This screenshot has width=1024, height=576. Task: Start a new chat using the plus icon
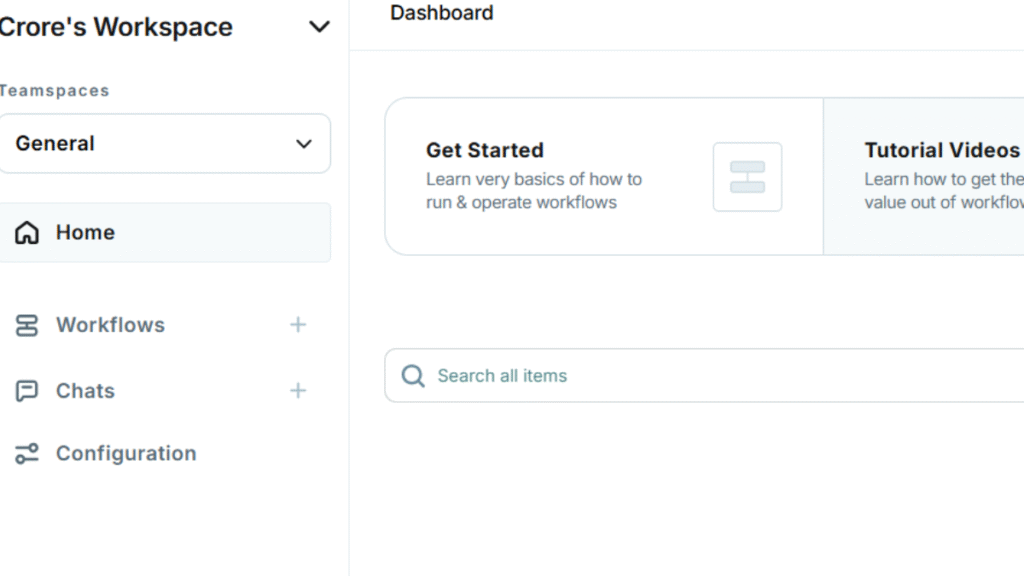[x=298, y=390]
